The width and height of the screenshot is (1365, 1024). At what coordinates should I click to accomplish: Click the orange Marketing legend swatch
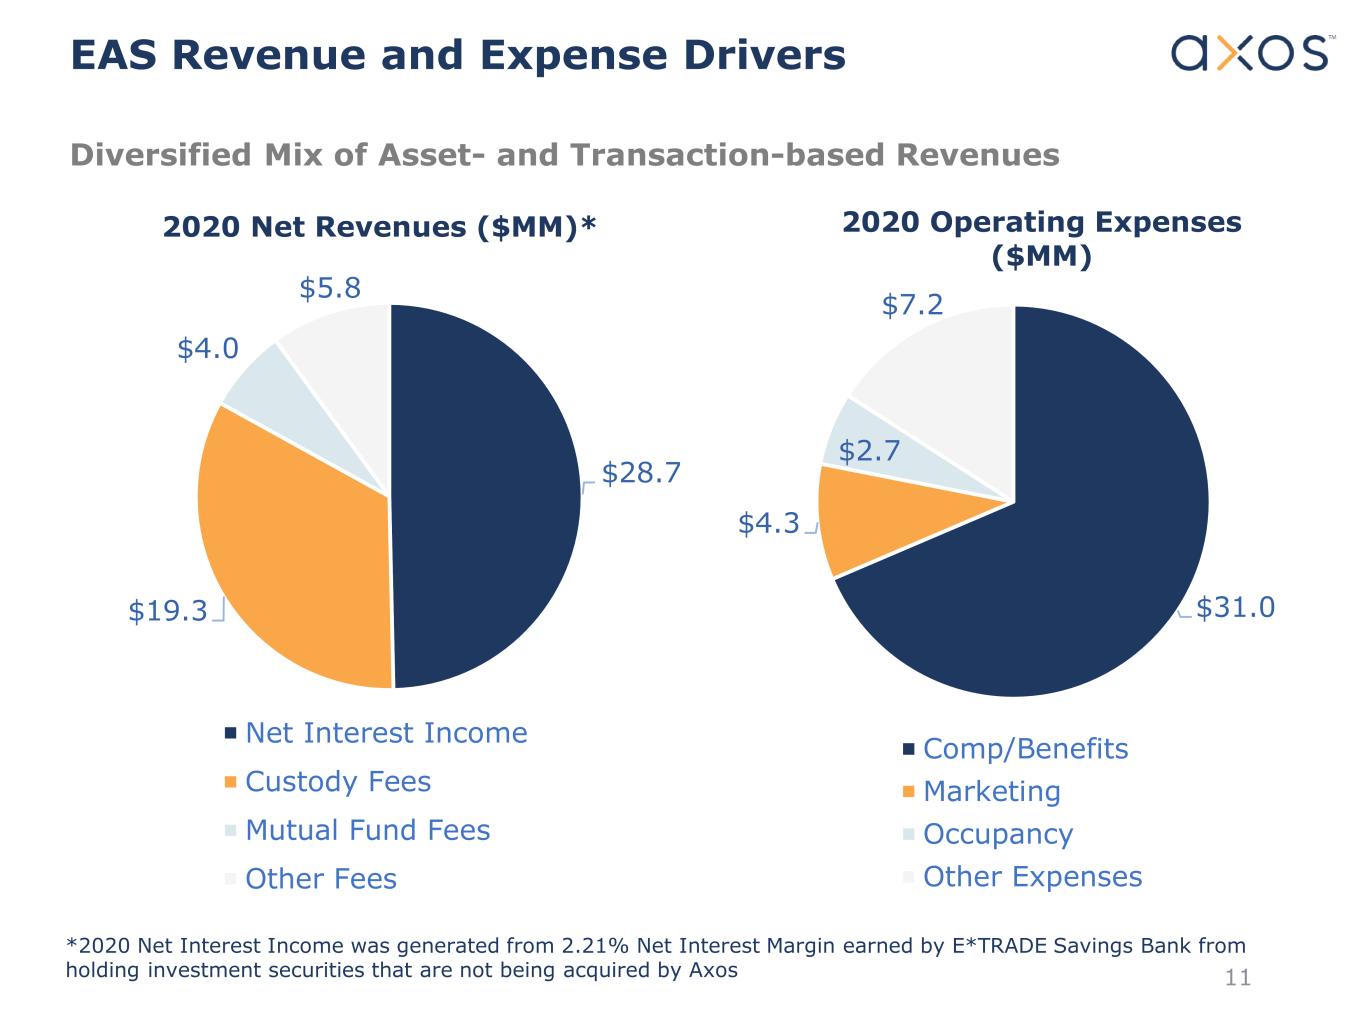[x=908, y=792]
